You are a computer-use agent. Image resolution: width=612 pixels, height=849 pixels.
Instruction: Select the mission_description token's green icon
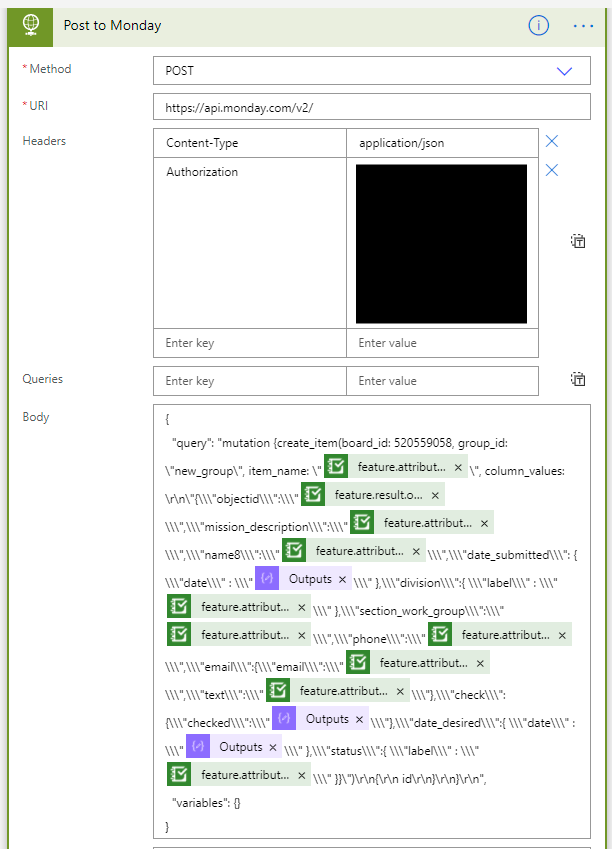(x=362, y=523)
